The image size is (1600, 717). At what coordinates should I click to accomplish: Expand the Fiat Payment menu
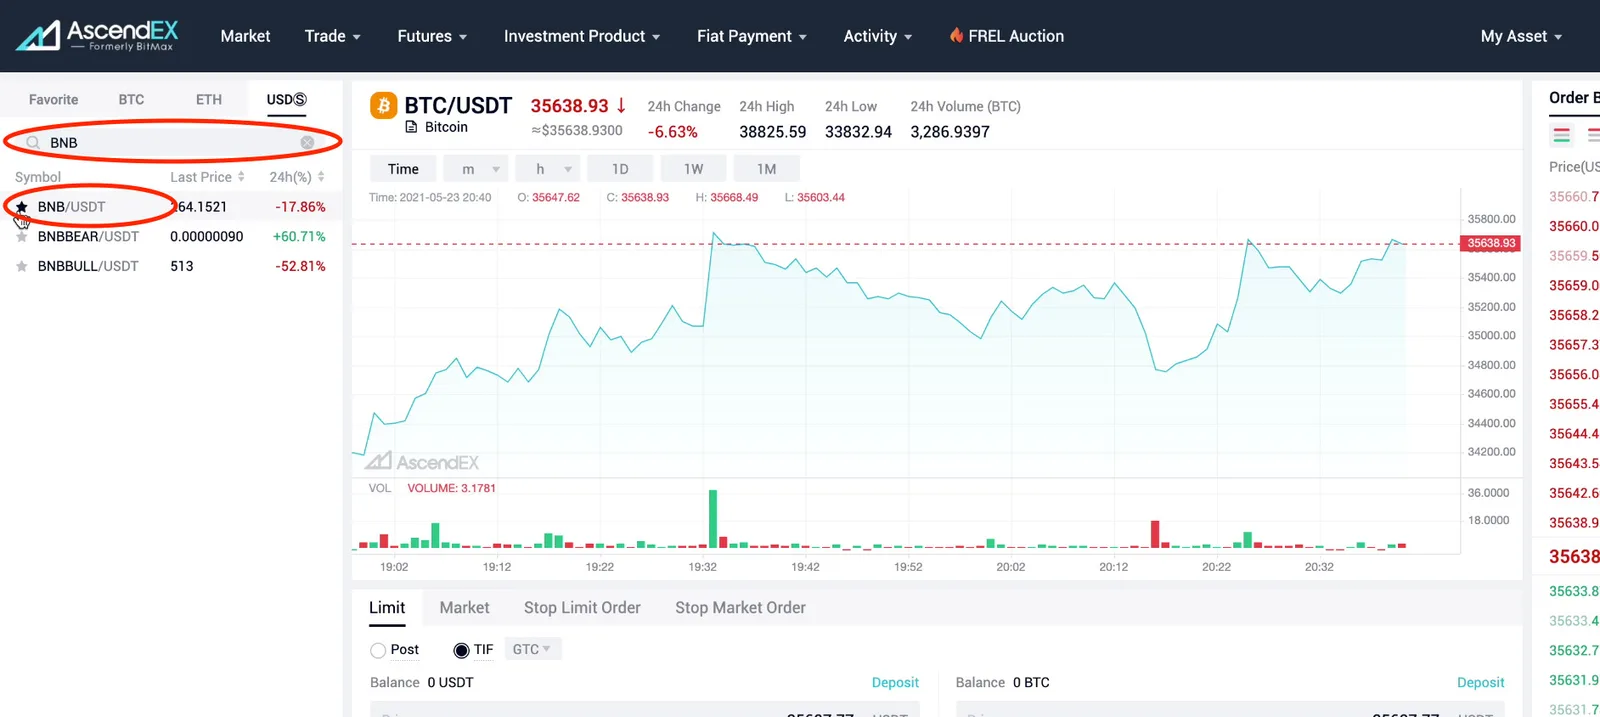point(752,36)
